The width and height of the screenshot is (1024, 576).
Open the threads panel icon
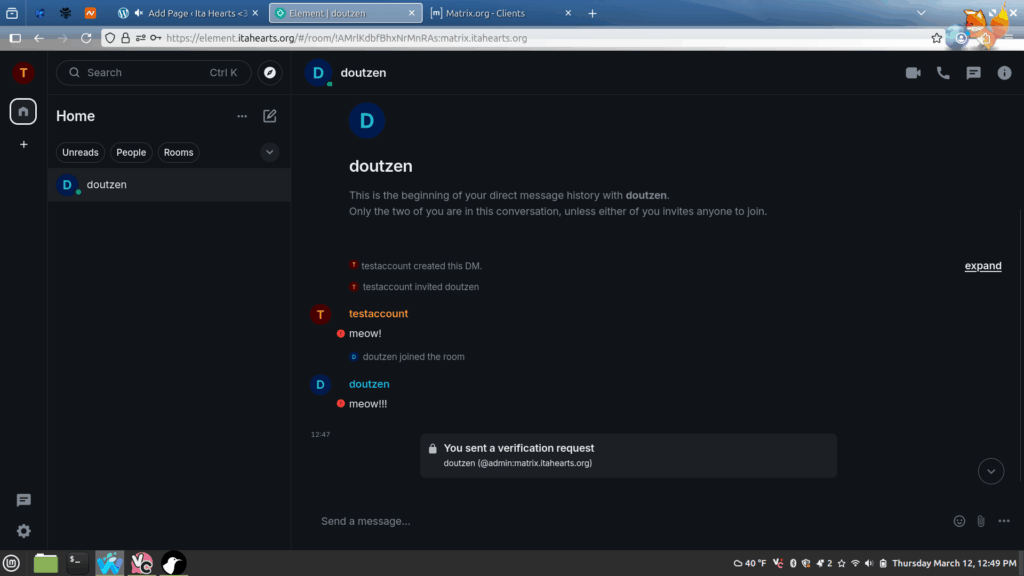click(x=973, y=73)
